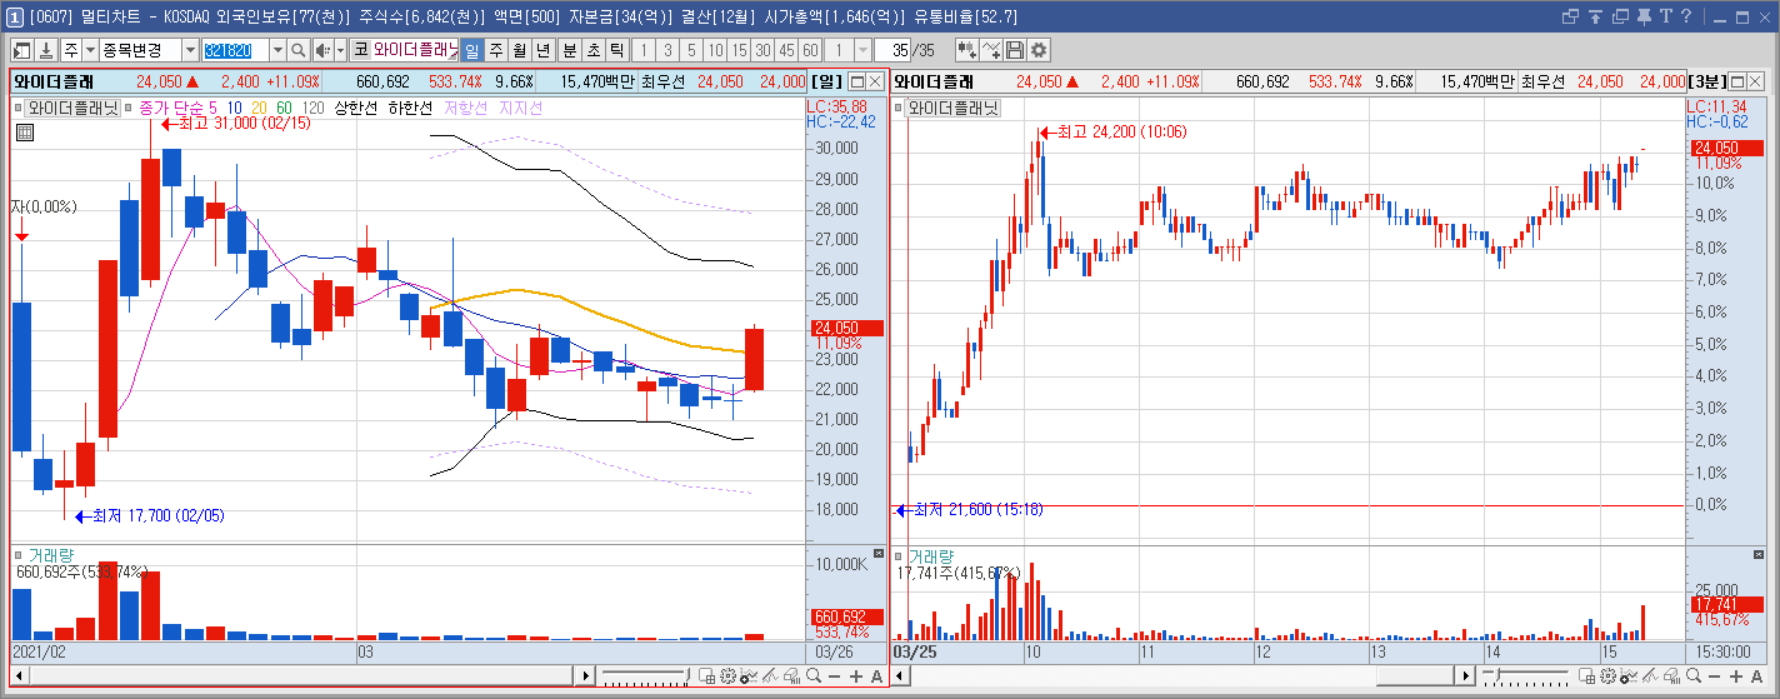Click the download arrow icon in top toolbar
Image resolution: width=1780 pixels, height=699 pixels.
(46, 50)
